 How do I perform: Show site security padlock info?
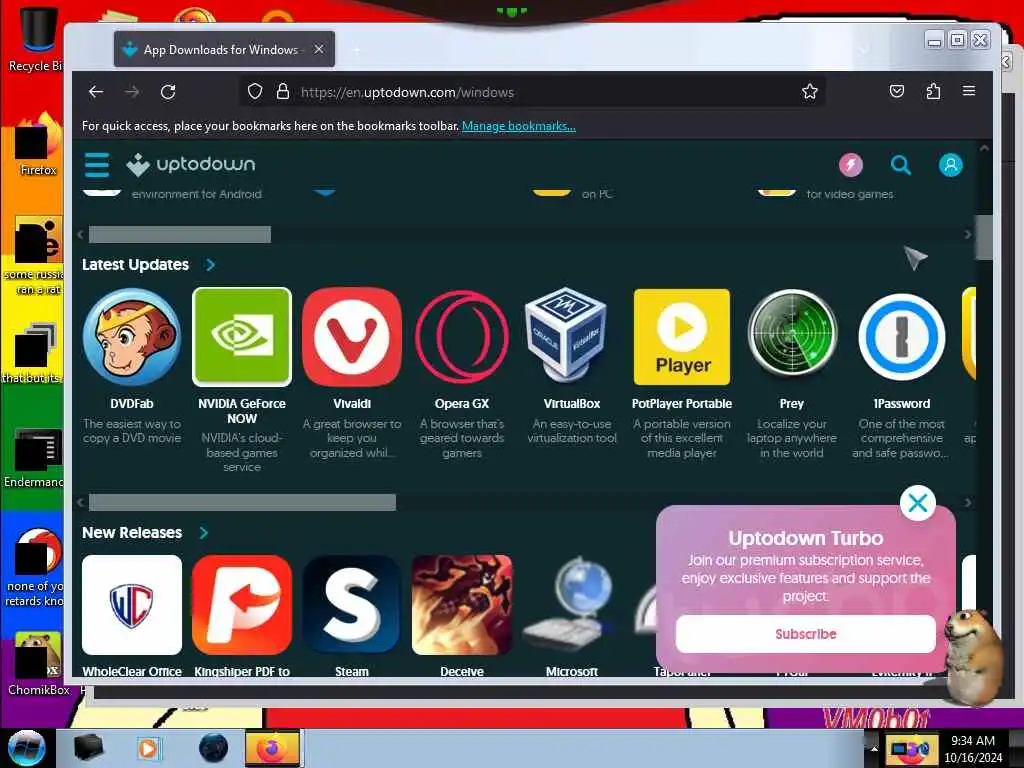tap(283, 92)
